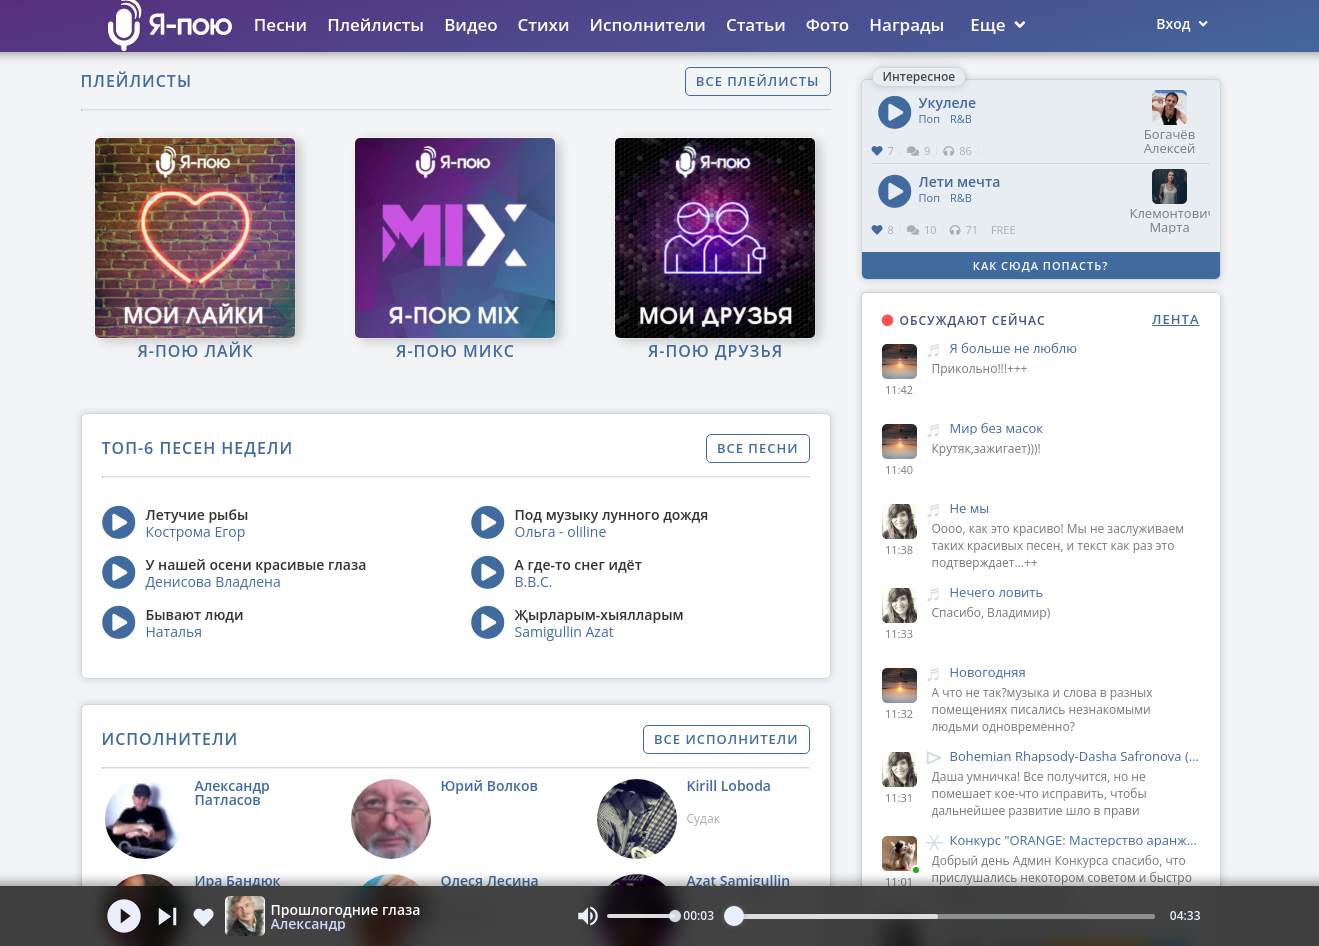Image resolution: width=1319 pixels, height=946 pixels.
Task: Open Я-ПОЮ ЛАЙК playlist title link
Action: 195,351
